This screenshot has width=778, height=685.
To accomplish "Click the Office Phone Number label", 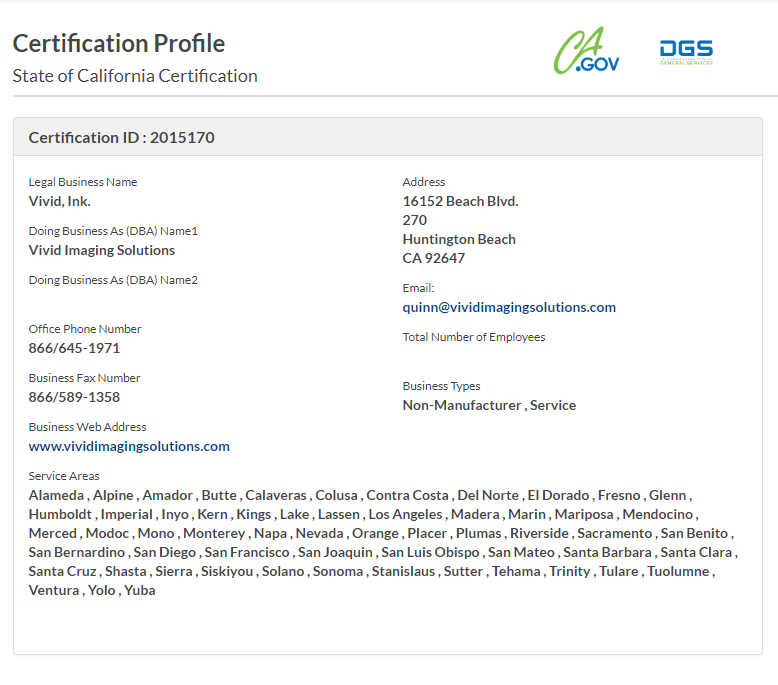I will pyautogui.click(x=85, y=329).
